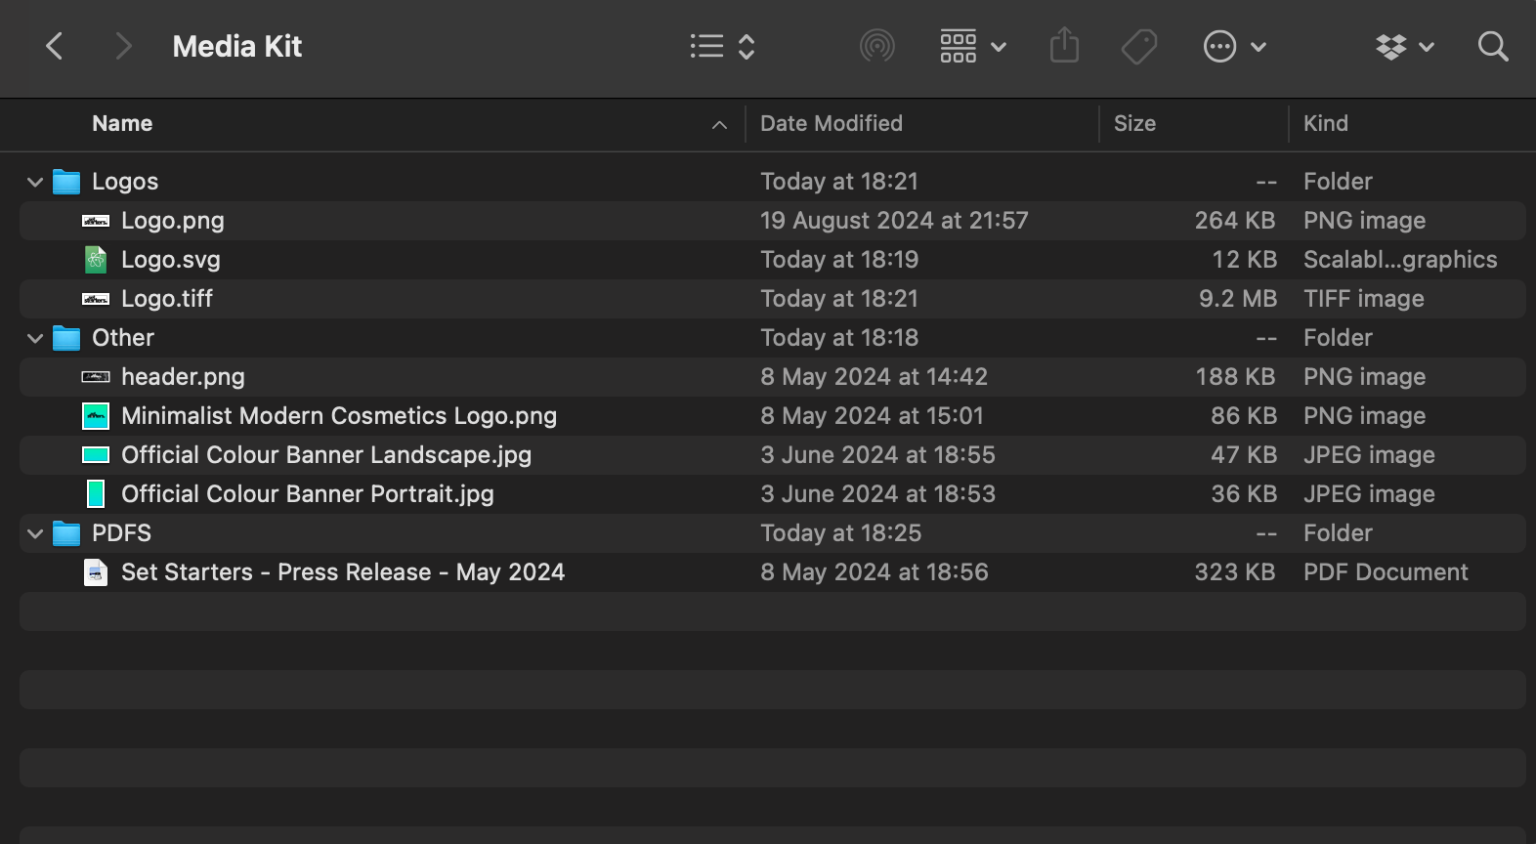The height and width of the screenshot is (844, 1536).
Task: Click the Minimalist Modern Cosmetics Logo thumbnail
Action: coord(95,415)
